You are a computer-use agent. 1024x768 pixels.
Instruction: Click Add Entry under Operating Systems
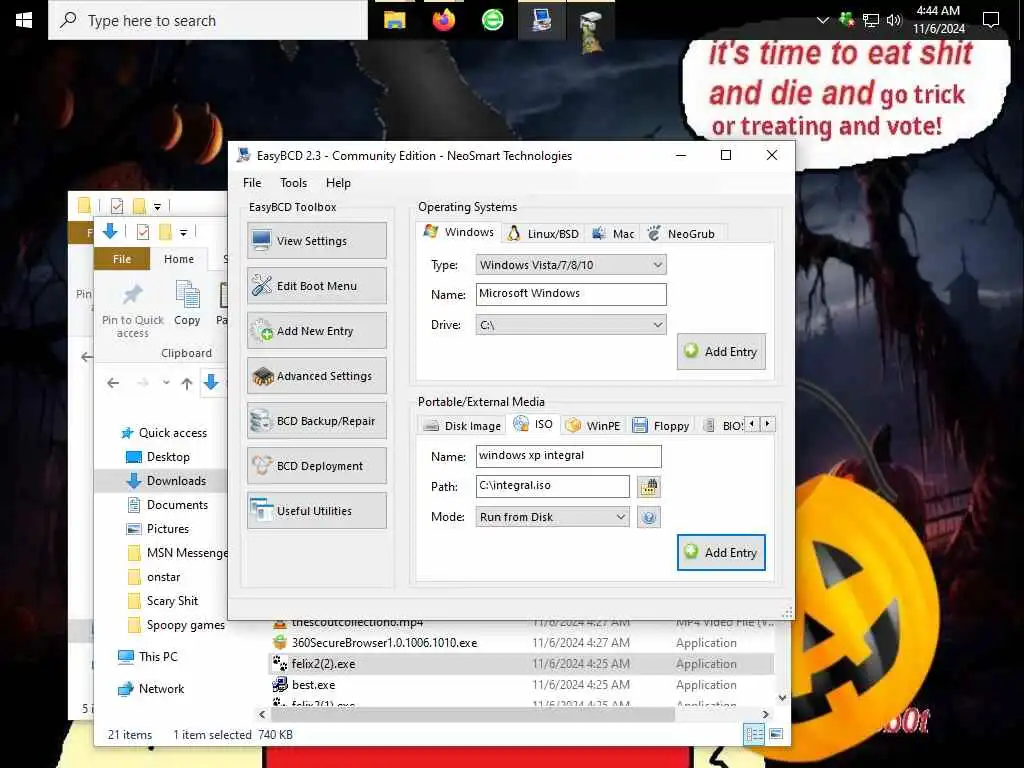tap(721, 351)
